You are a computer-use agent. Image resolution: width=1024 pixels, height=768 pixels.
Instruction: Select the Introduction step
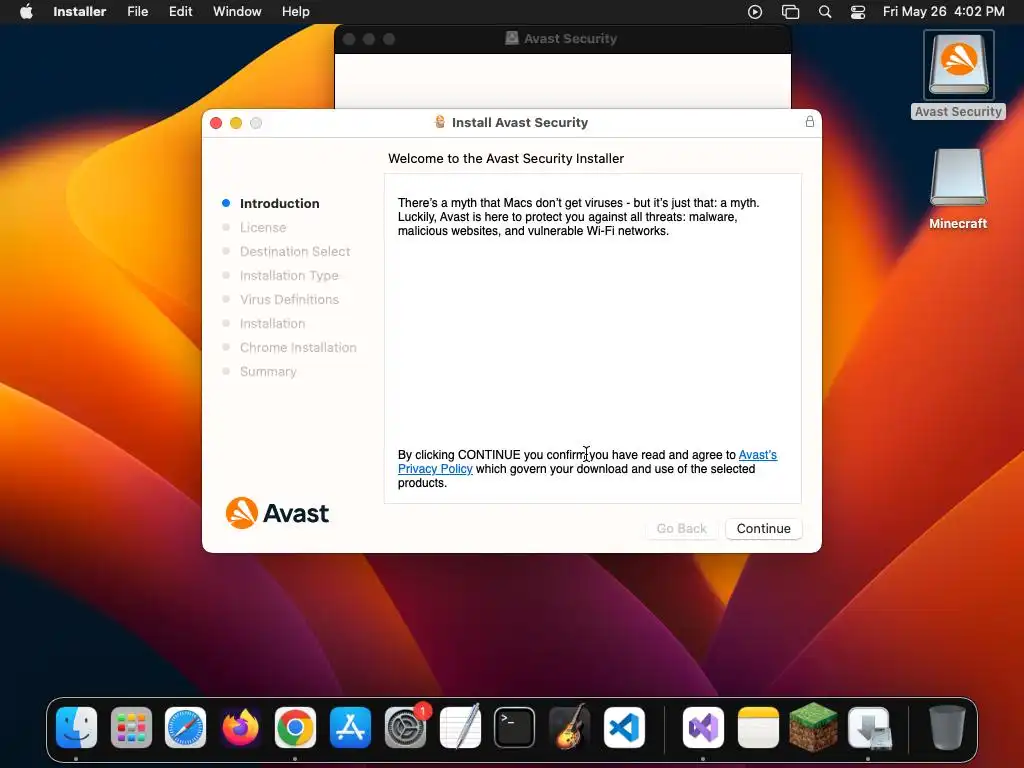click(x=280, y=203)
